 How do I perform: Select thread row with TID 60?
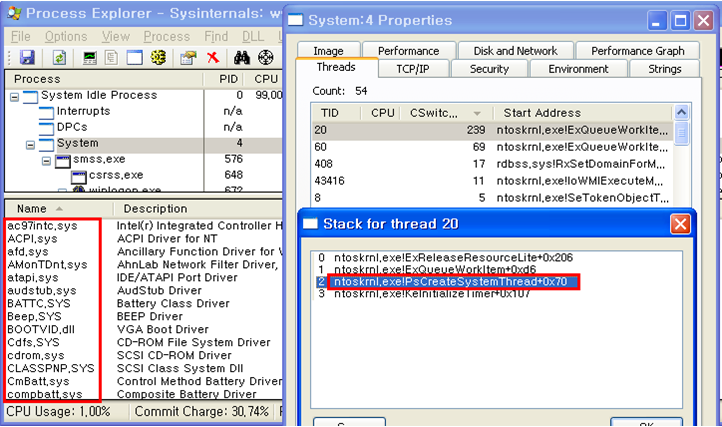point(492,147)
